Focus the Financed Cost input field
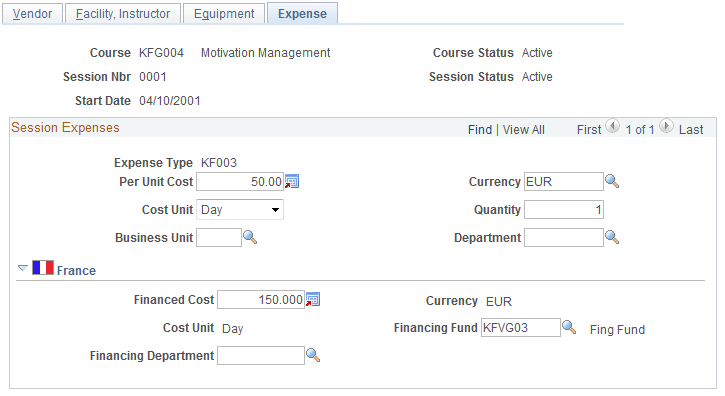 (x=261, y=300)
